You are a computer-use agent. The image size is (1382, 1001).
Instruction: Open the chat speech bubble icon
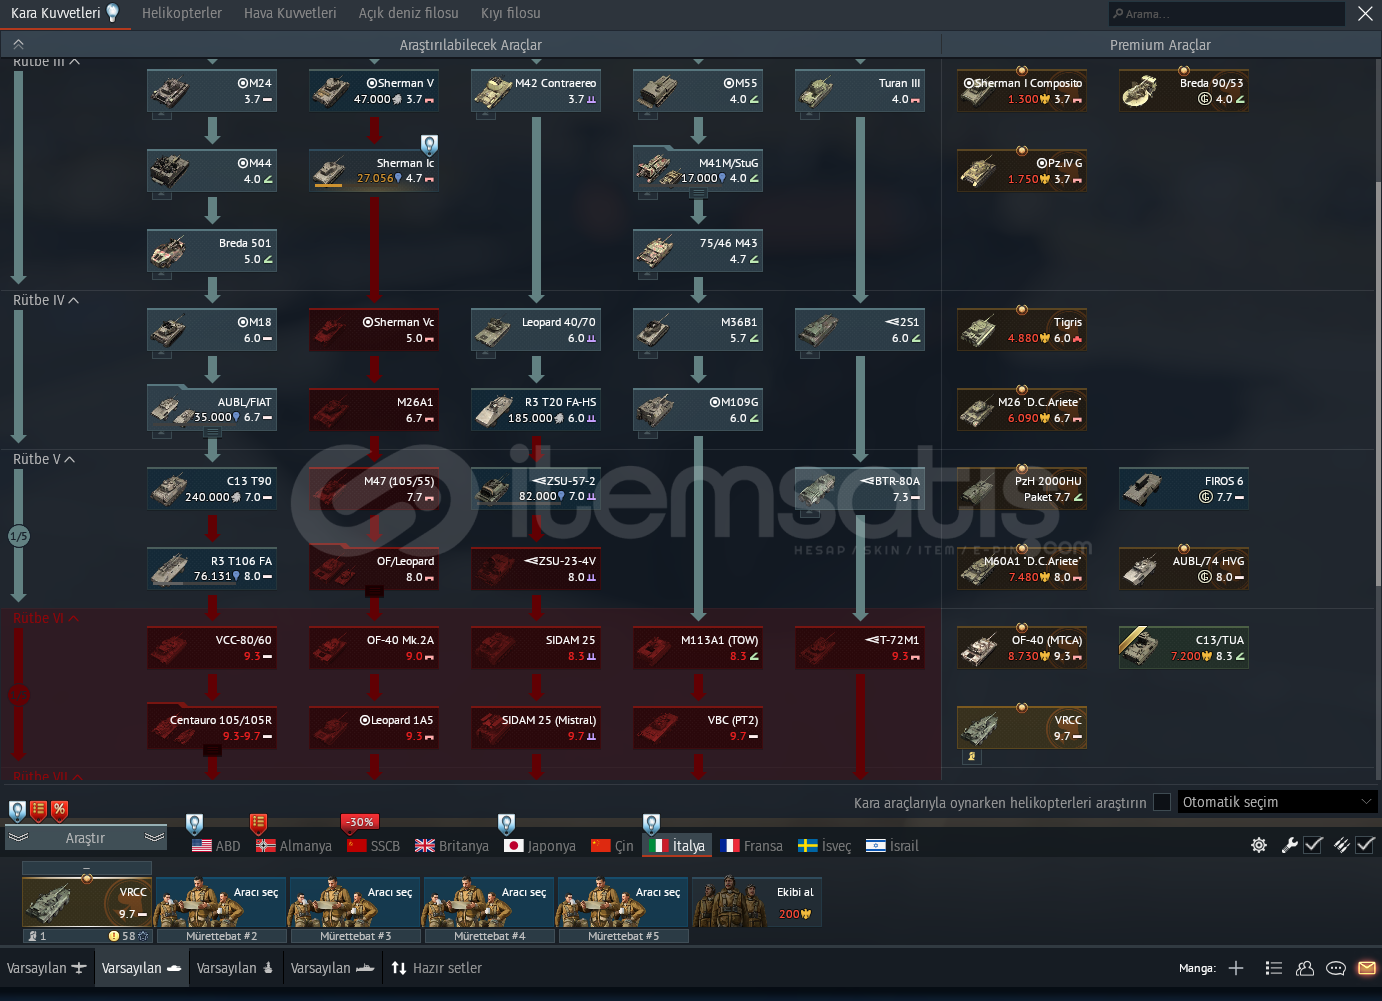(1335, 968)
